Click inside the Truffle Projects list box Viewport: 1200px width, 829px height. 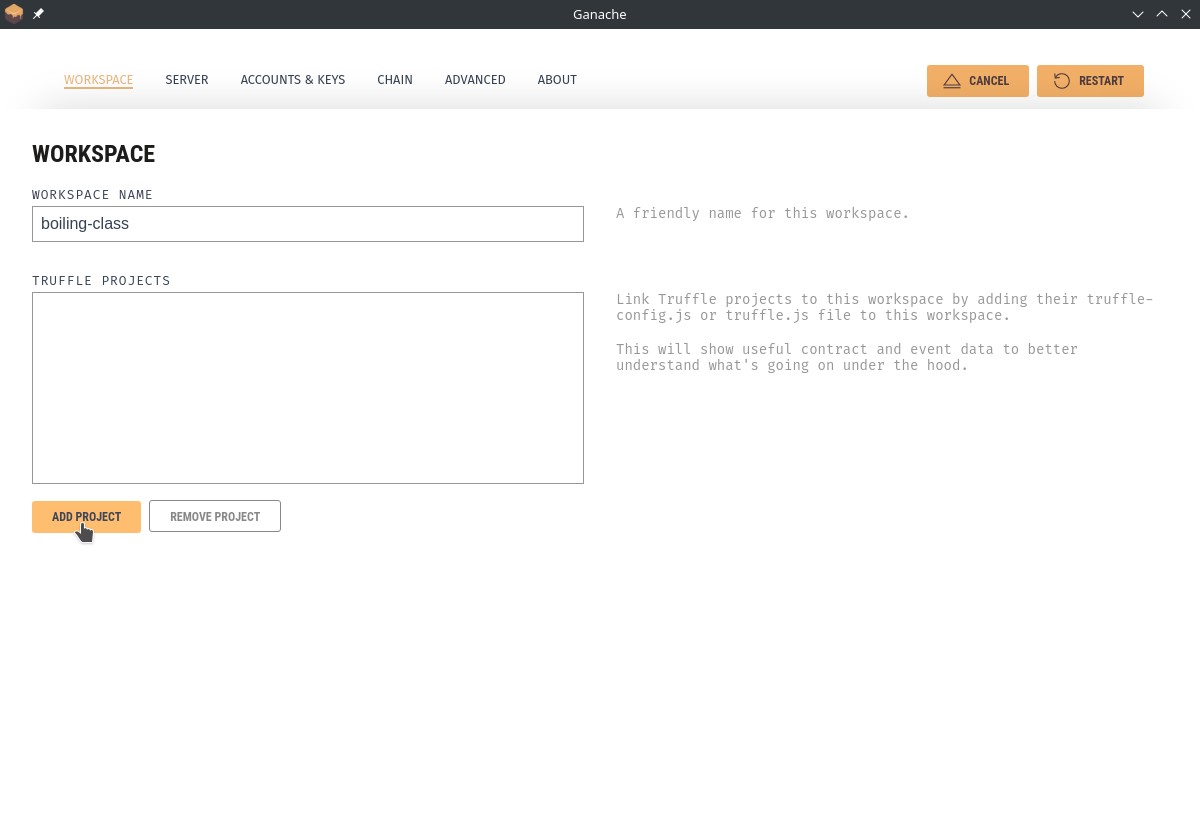click(x=308, y=388)
